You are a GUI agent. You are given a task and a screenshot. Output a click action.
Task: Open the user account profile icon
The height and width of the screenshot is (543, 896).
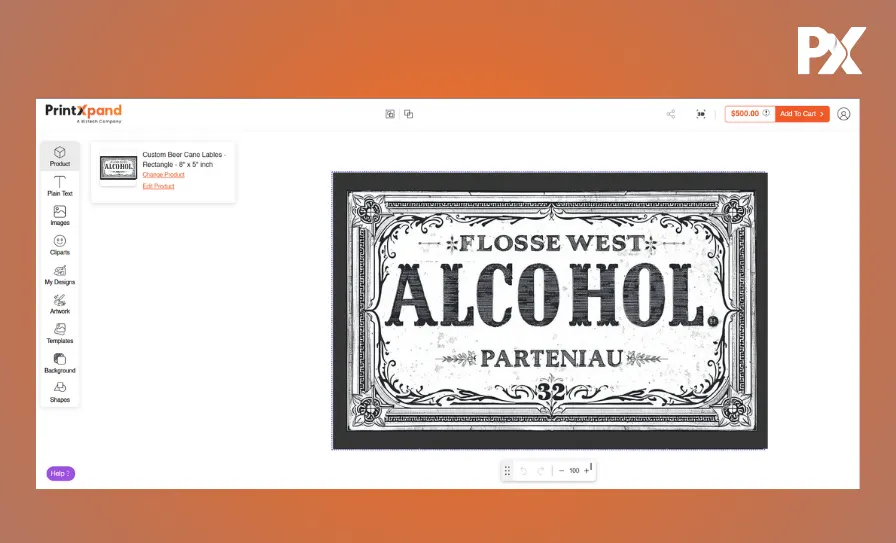click(843, 114)
